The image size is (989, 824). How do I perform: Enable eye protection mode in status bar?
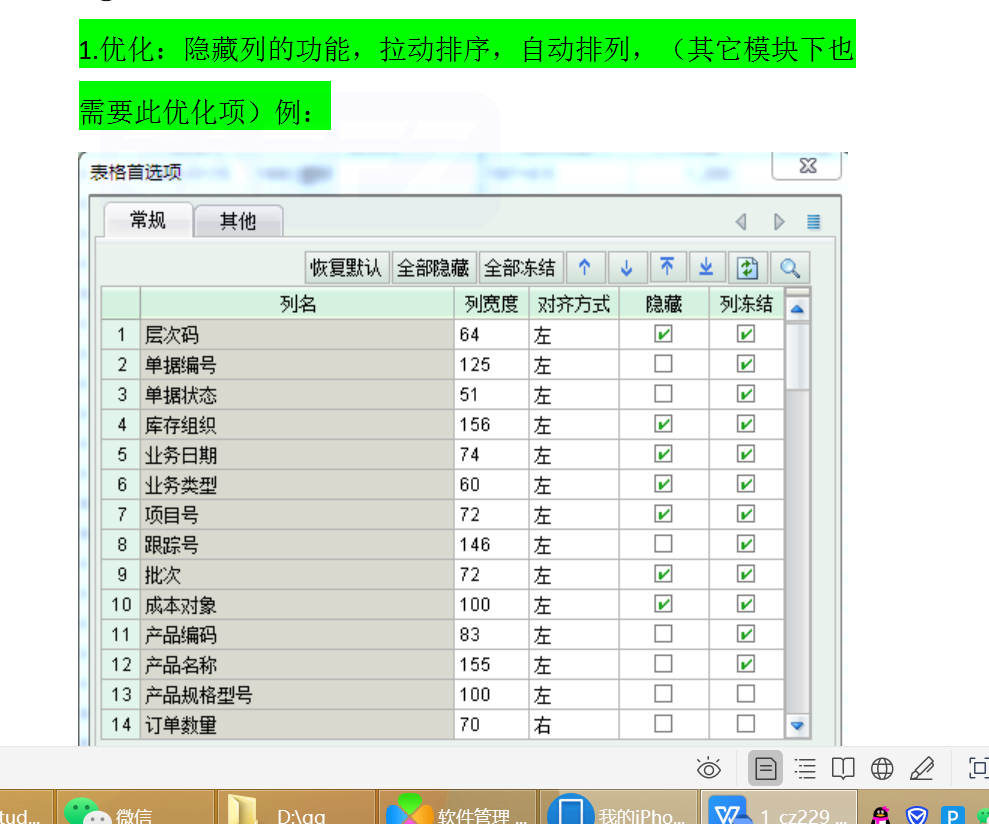coord(709,768)
